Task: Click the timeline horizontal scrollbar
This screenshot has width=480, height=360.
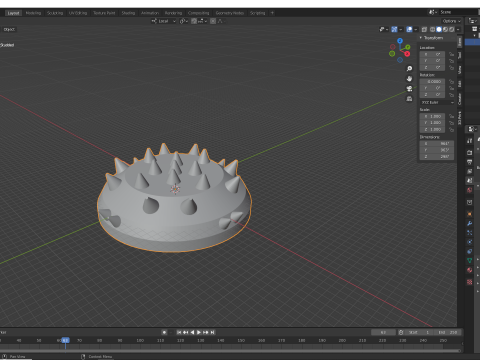Action: (x=230, y=350)
